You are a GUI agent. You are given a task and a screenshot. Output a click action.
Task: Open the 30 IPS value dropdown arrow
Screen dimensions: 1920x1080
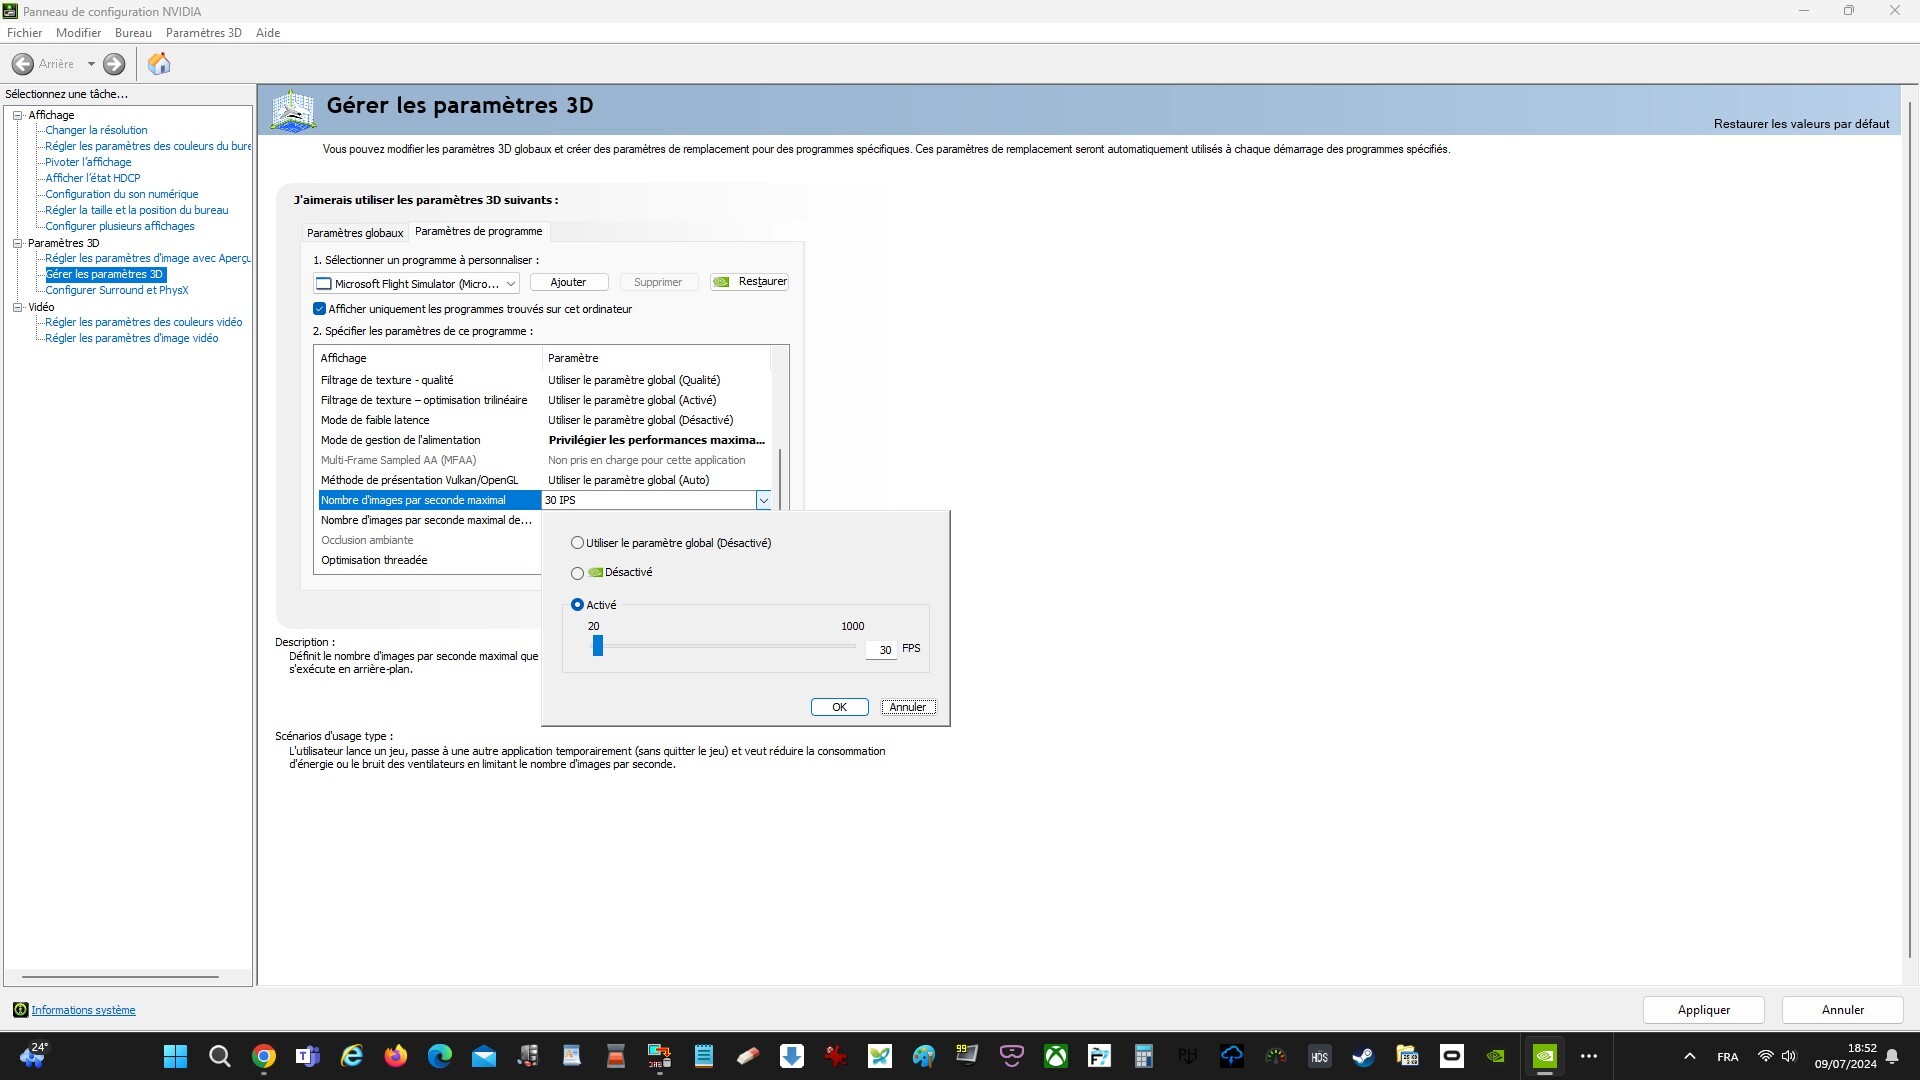[763, 500]
